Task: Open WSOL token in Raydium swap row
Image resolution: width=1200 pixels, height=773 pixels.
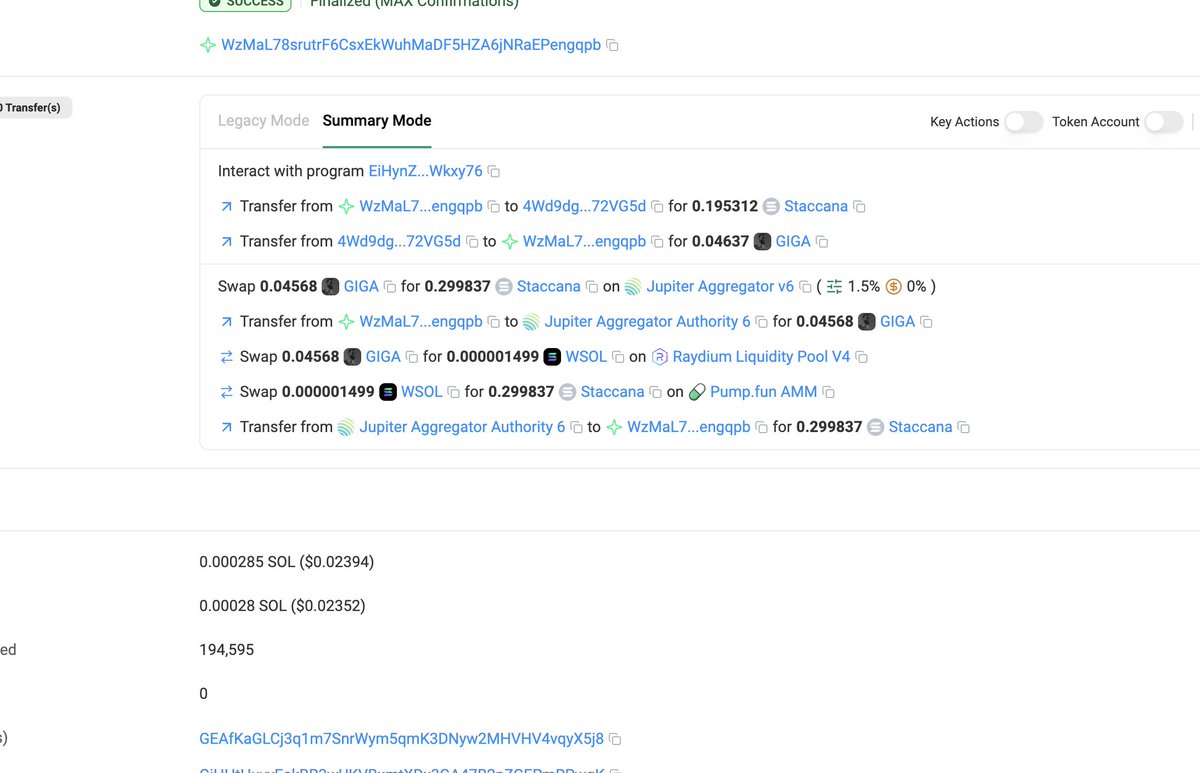Action: point(587,356)
